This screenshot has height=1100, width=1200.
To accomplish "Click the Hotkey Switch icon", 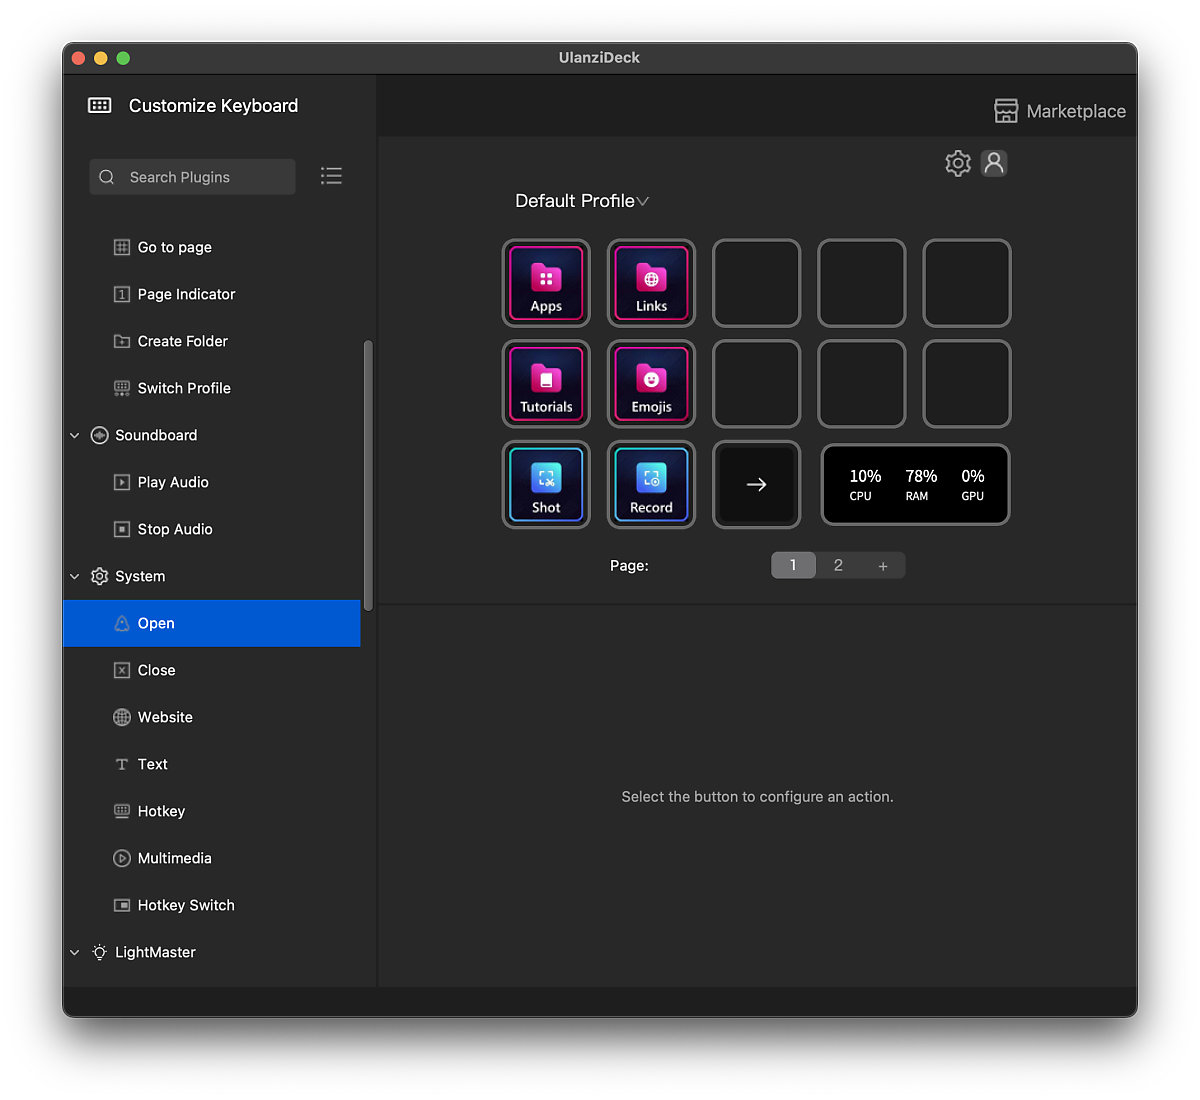I will 122,905.
